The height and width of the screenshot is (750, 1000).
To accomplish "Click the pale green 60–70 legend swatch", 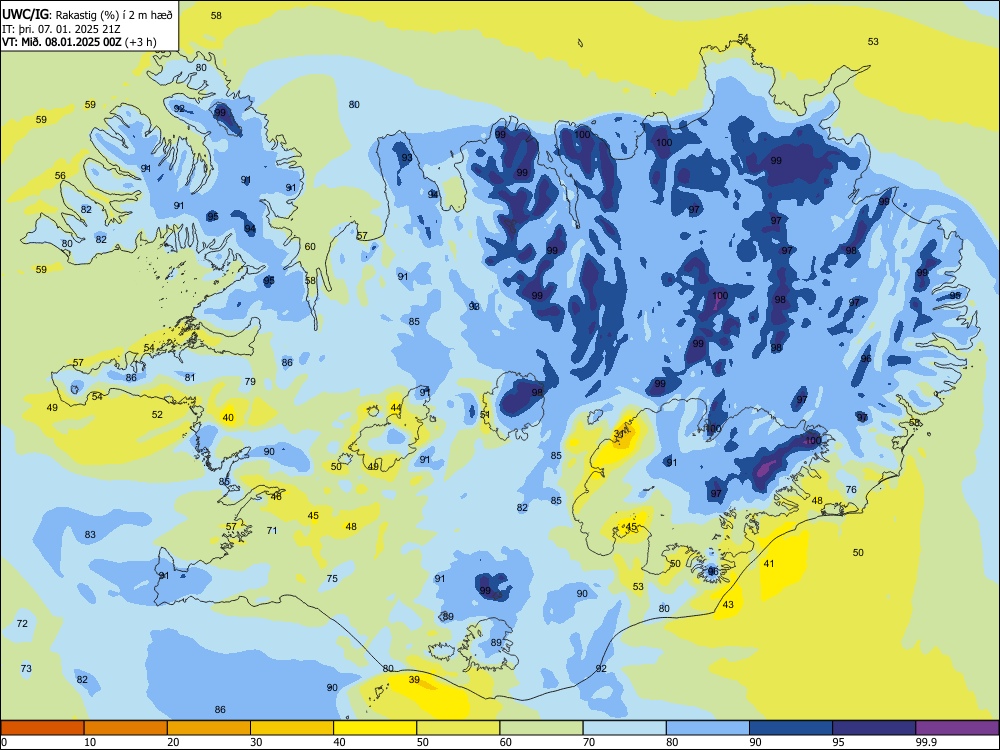I will click(541, 728).
